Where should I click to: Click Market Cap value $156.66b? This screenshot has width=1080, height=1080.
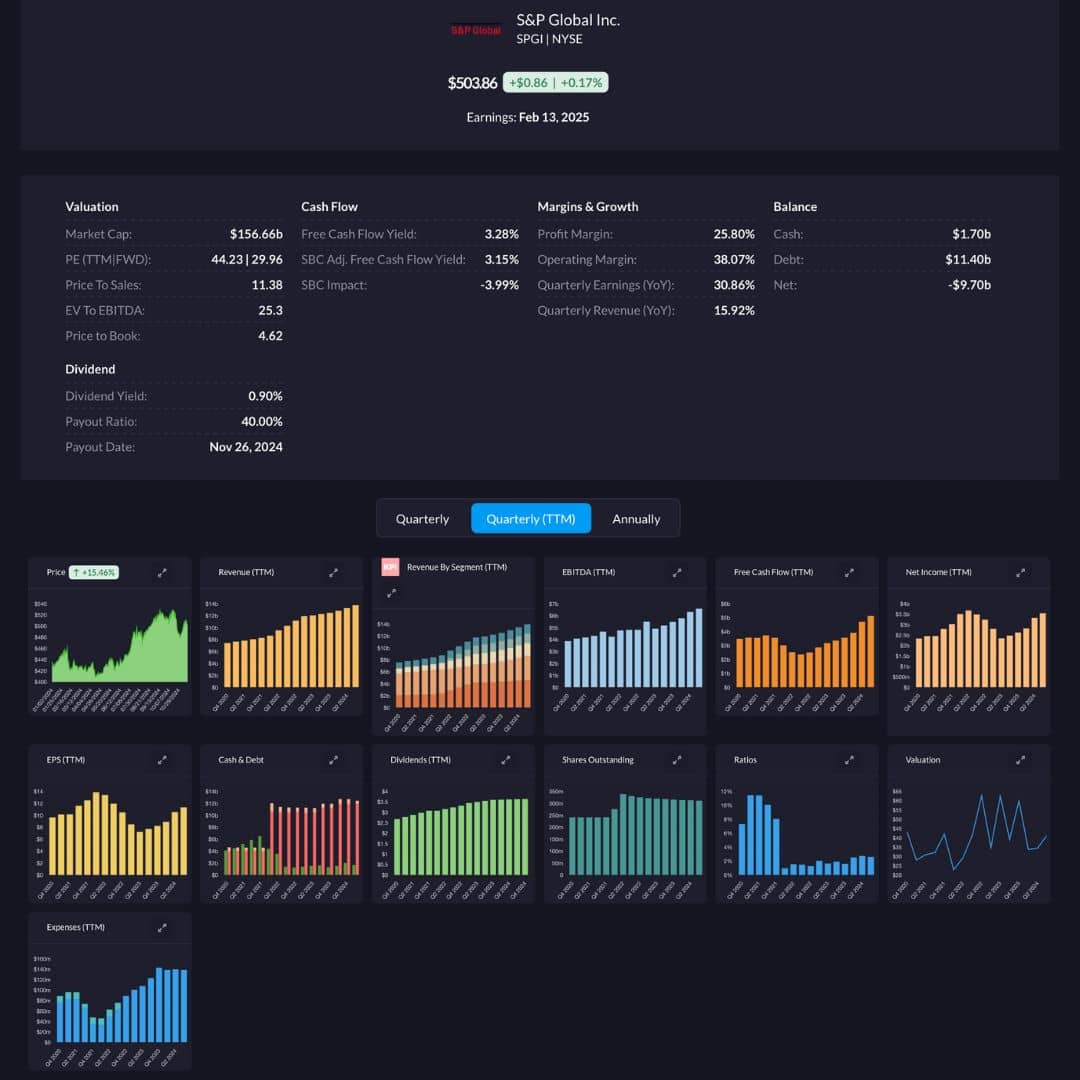pos(256,234)
